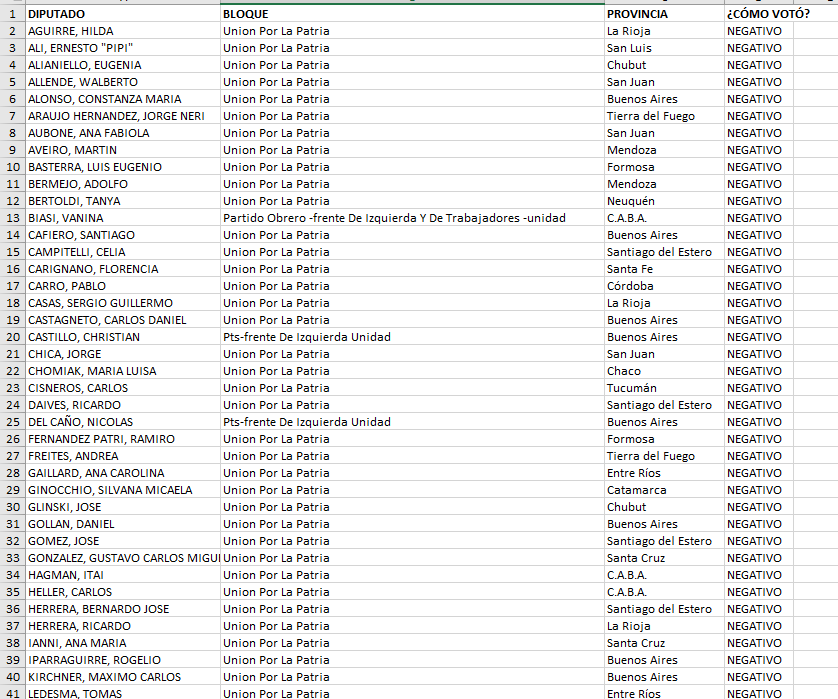Select Chaco province cell
The image size is (838, 699).
664,371
